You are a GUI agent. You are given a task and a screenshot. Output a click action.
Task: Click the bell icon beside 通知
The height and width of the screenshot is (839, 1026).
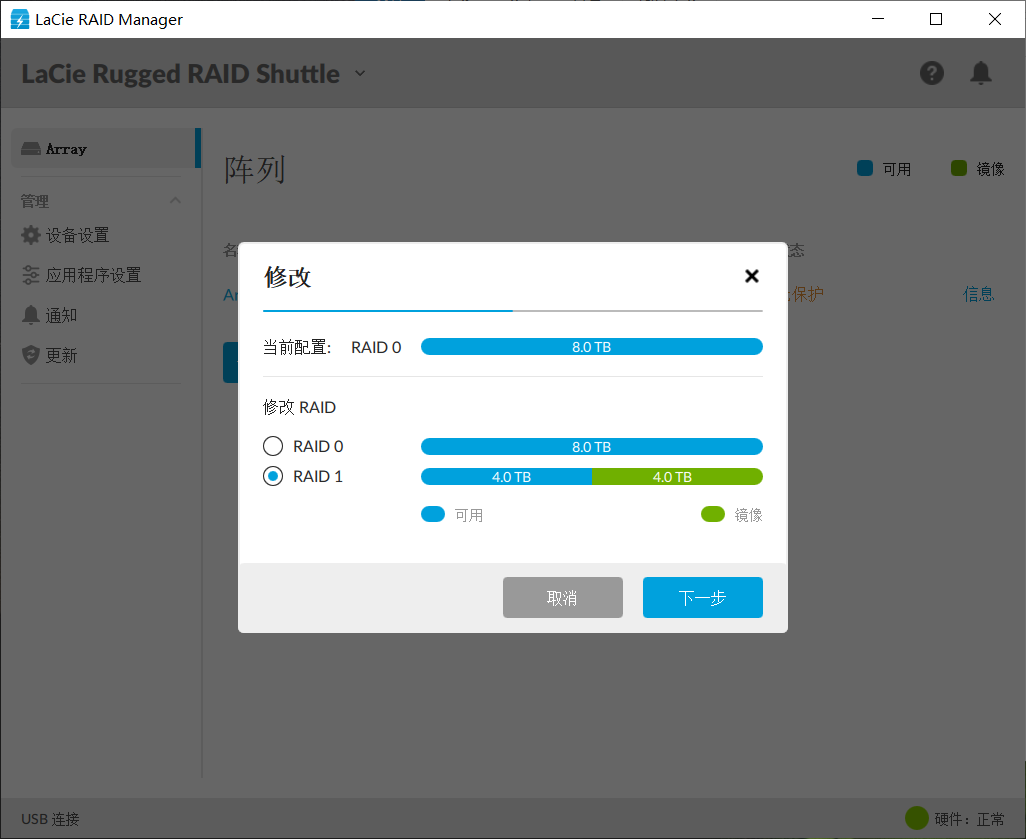point(31,315)
